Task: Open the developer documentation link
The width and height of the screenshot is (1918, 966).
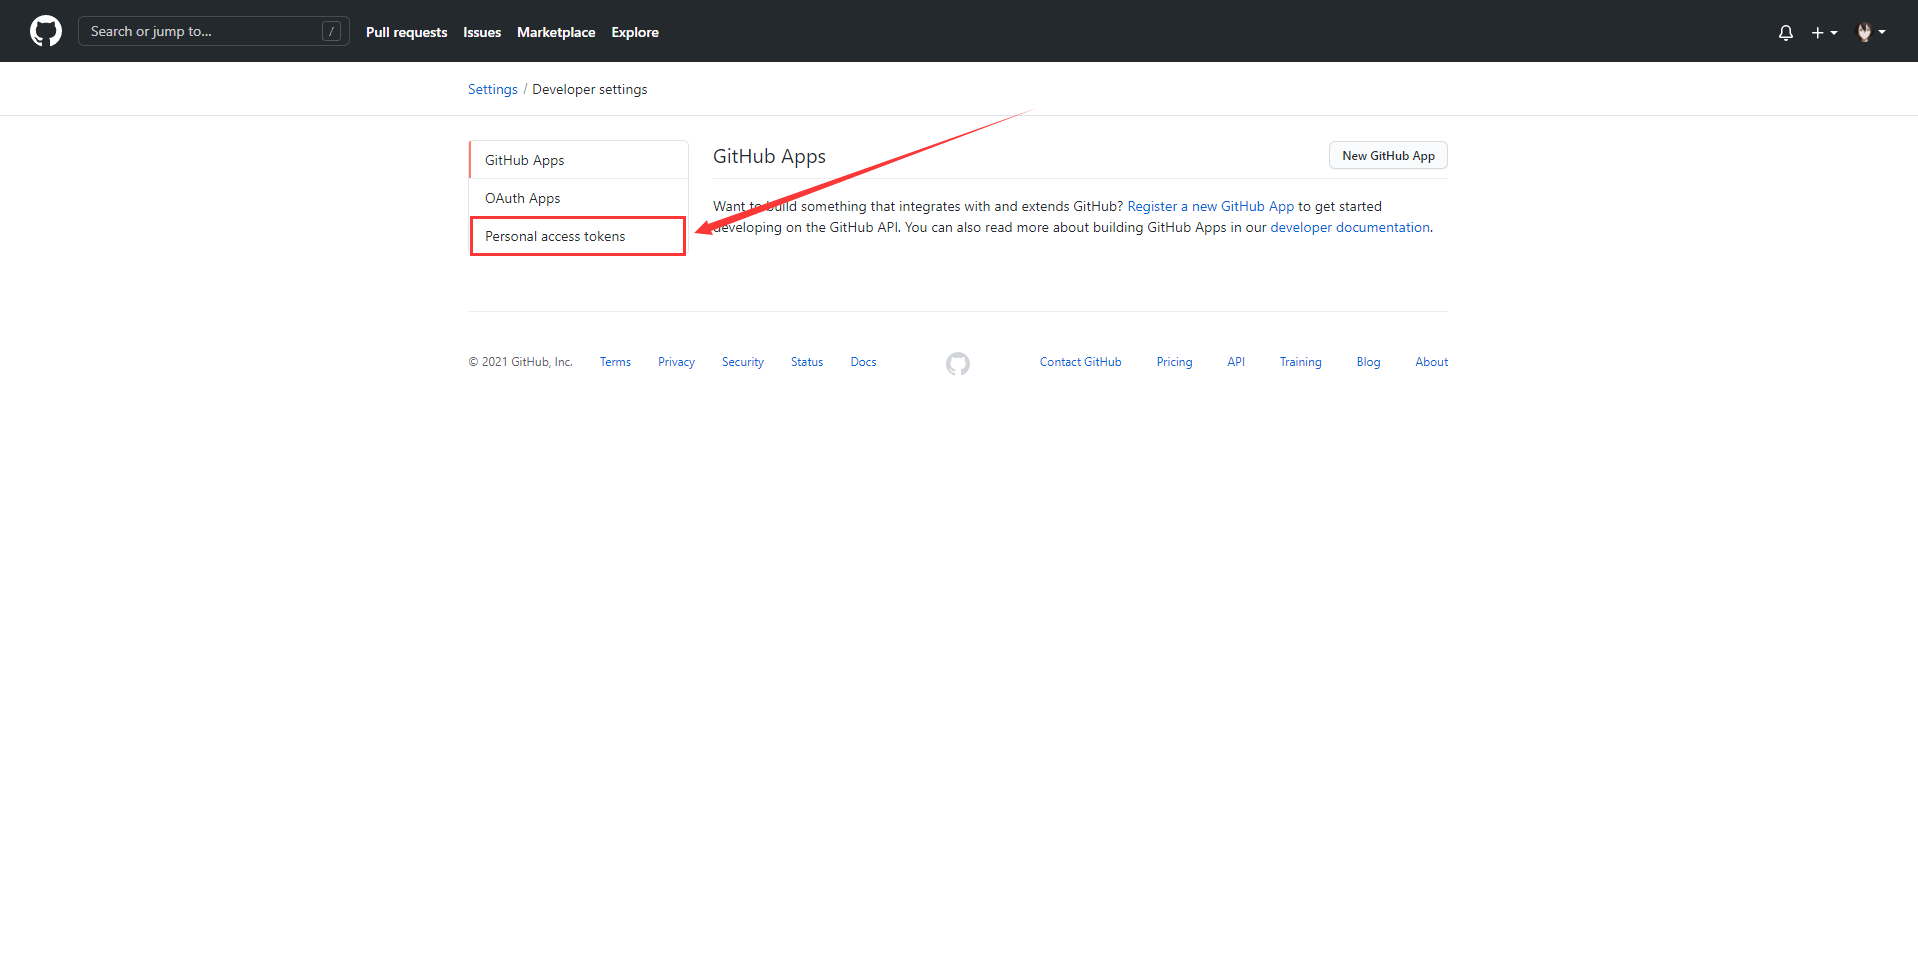Action: (1350, 227)
